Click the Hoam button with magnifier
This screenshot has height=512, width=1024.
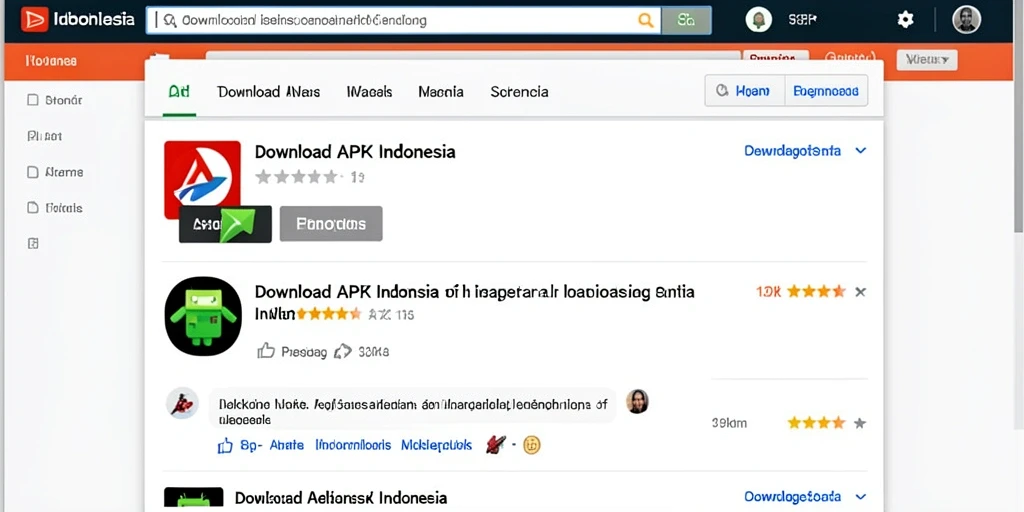click(x=744, y=91)
